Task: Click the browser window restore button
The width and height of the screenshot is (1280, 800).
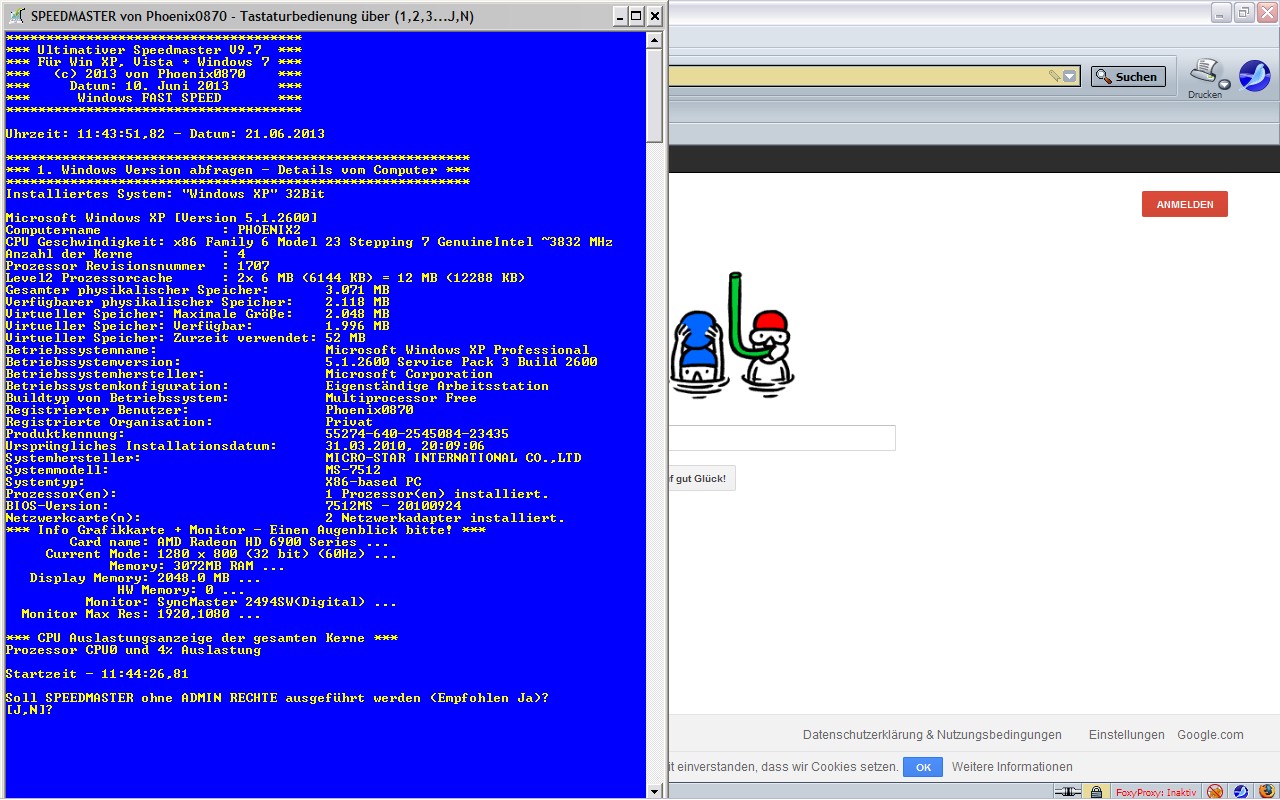Action: click(1243, 12)
